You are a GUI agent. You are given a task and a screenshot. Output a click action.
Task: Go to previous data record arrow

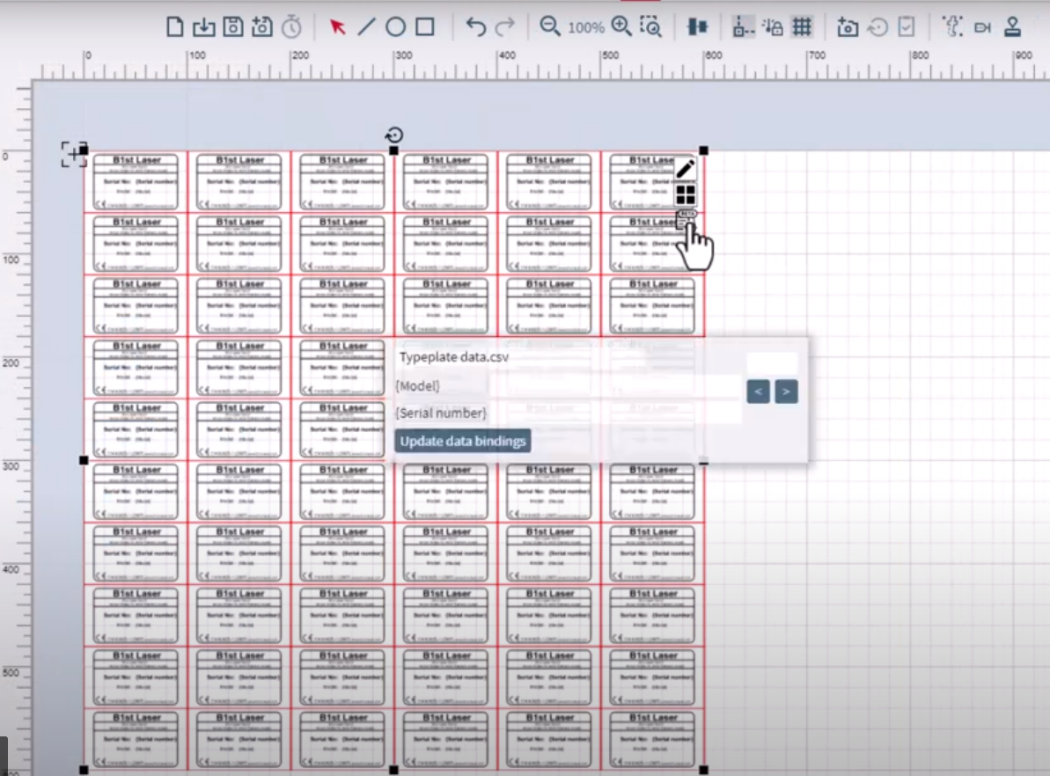tap(758, 391)
